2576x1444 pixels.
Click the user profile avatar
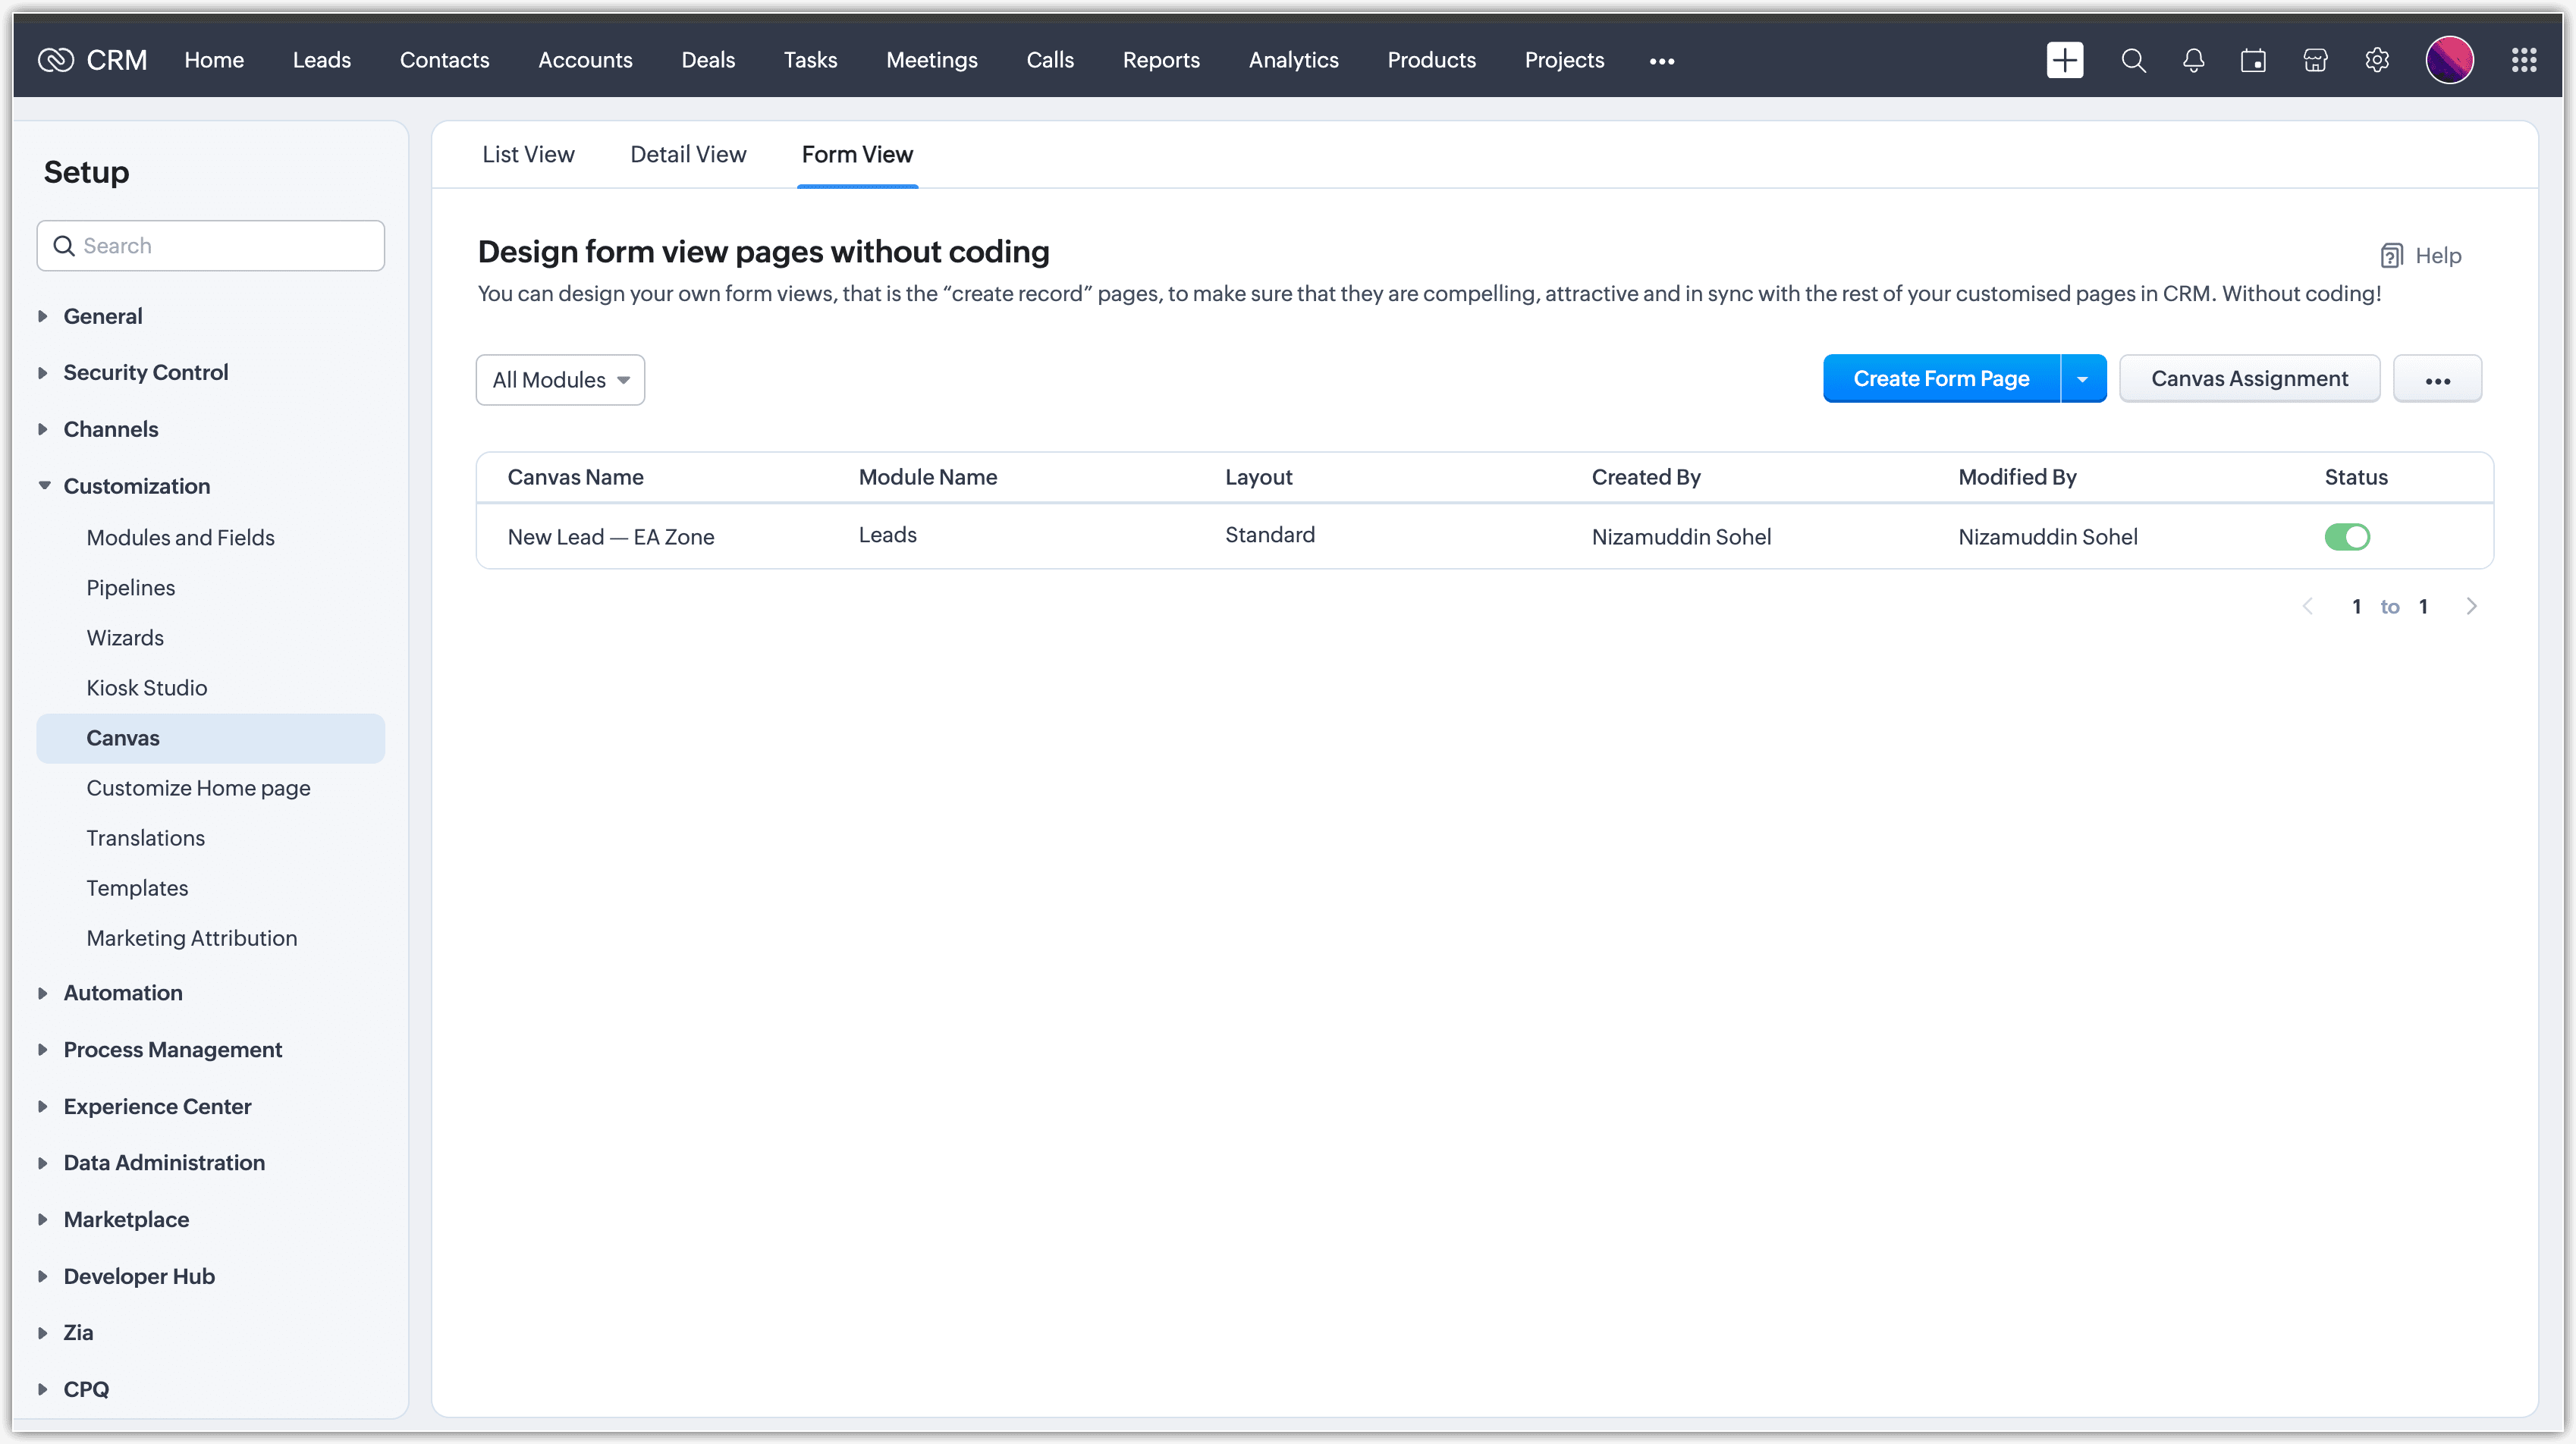(x=2449, y=60)
